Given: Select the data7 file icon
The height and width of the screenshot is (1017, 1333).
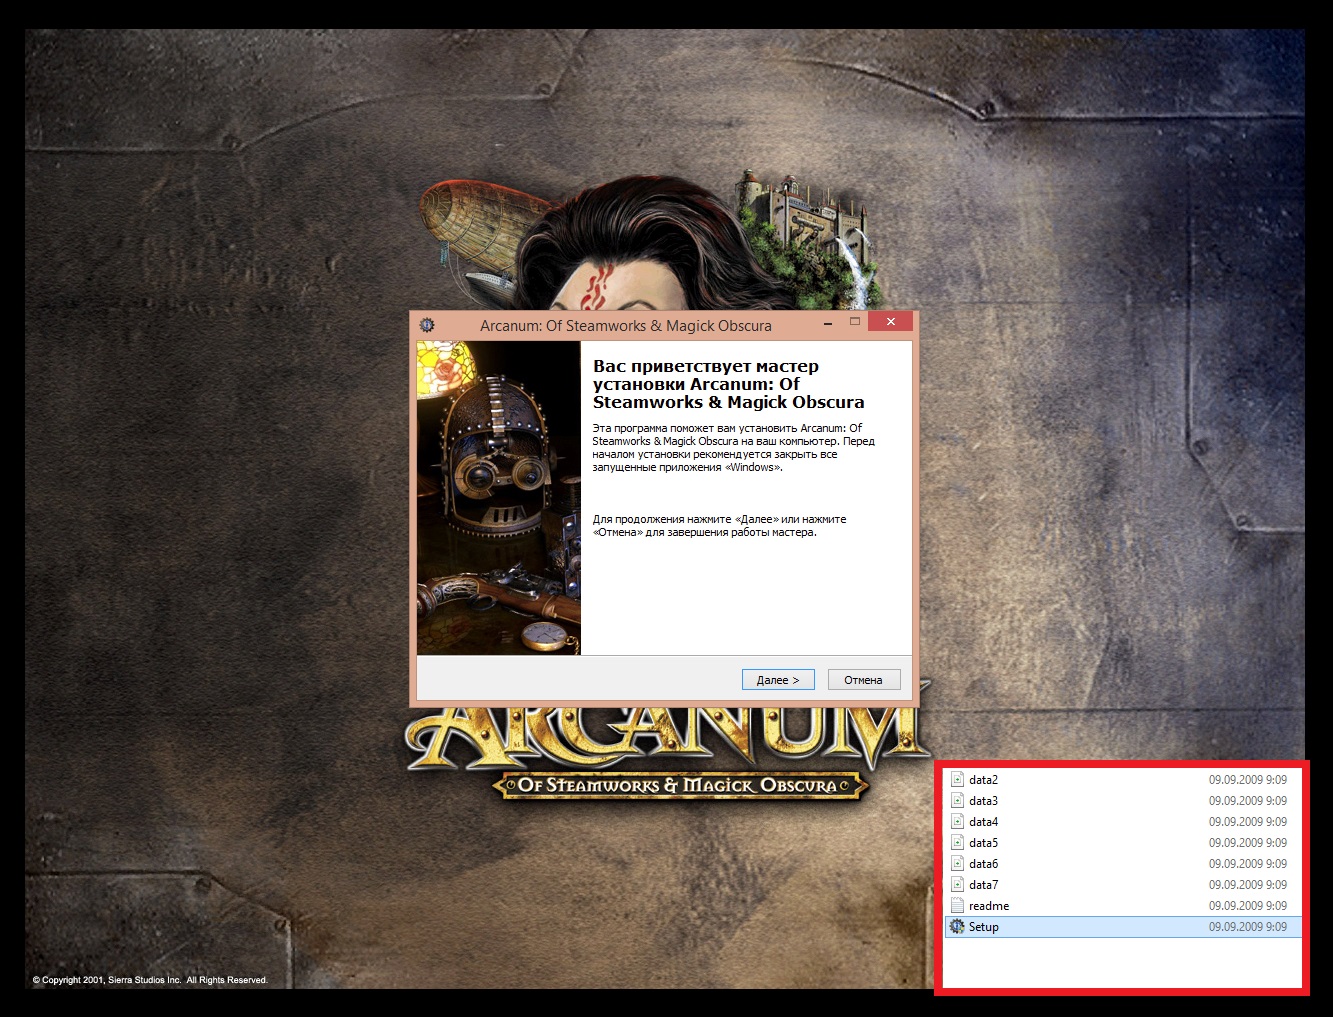Looking at the screenshot, I should 957,885.
